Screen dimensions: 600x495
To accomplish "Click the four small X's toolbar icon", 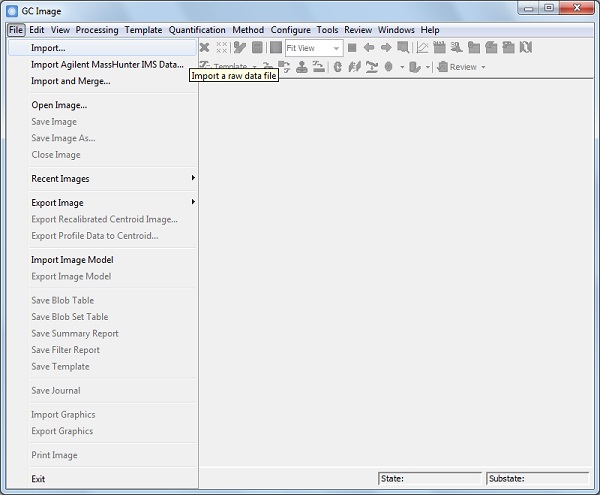I will [x=222, y=47].
